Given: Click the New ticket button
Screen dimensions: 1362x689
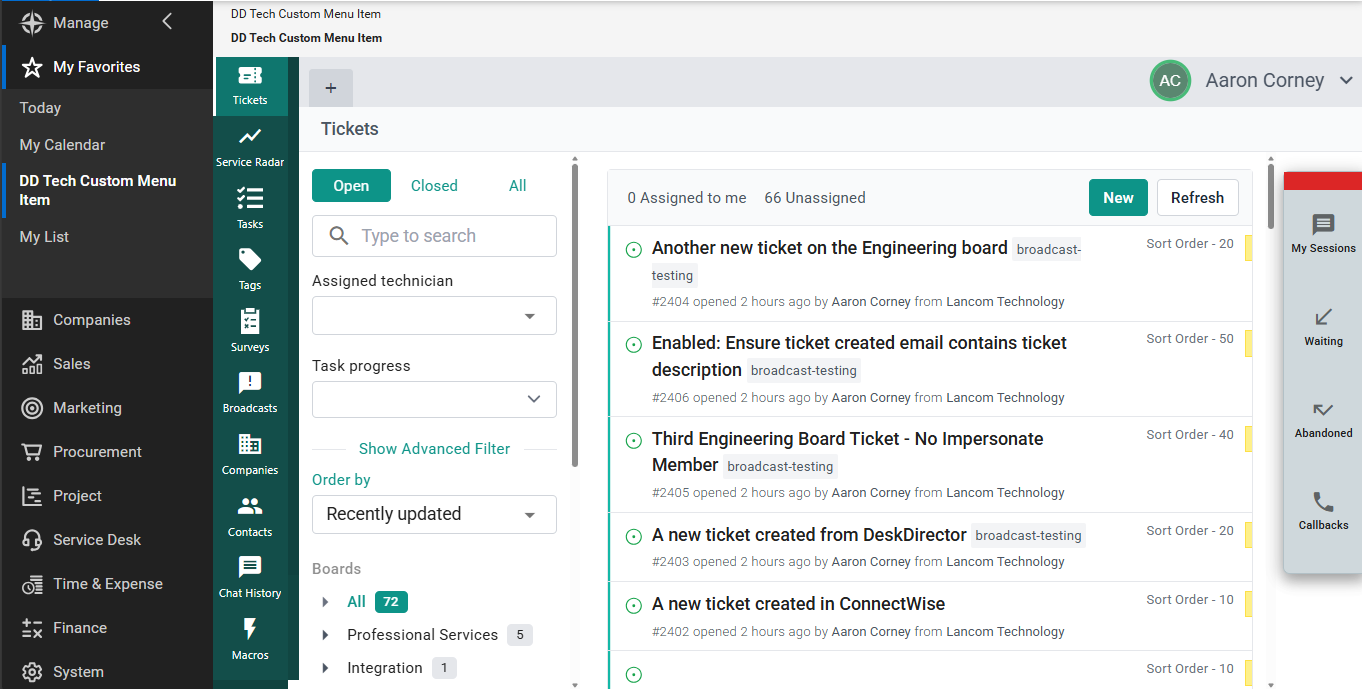Looking at the screenshot, I should 1118,198.
